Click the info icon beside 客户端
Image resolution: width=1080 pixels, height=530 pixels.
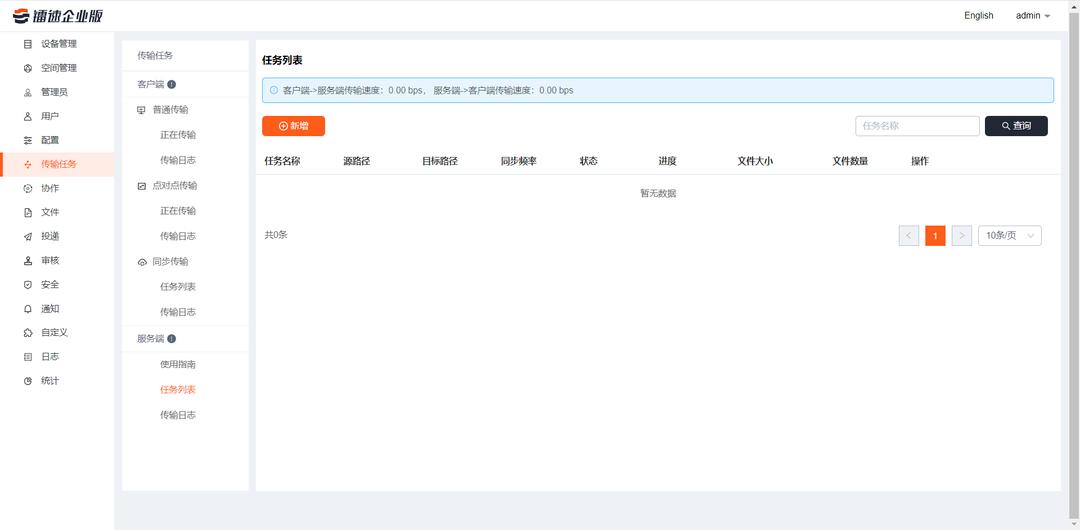click(x=172, y=84)
